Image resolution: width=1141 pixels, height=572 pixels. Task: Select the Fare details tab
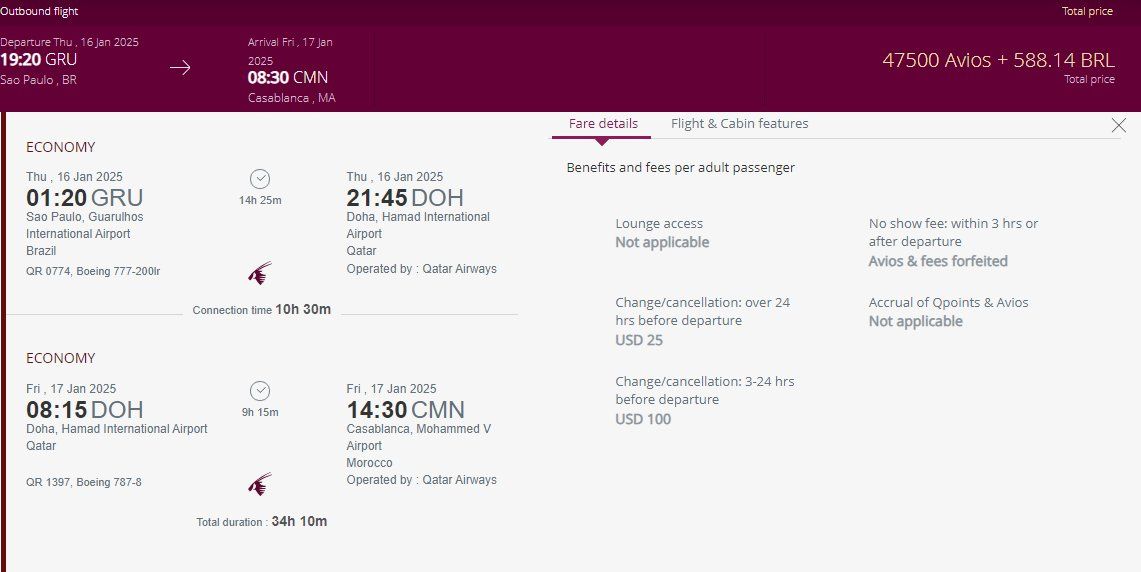[603, 124]
